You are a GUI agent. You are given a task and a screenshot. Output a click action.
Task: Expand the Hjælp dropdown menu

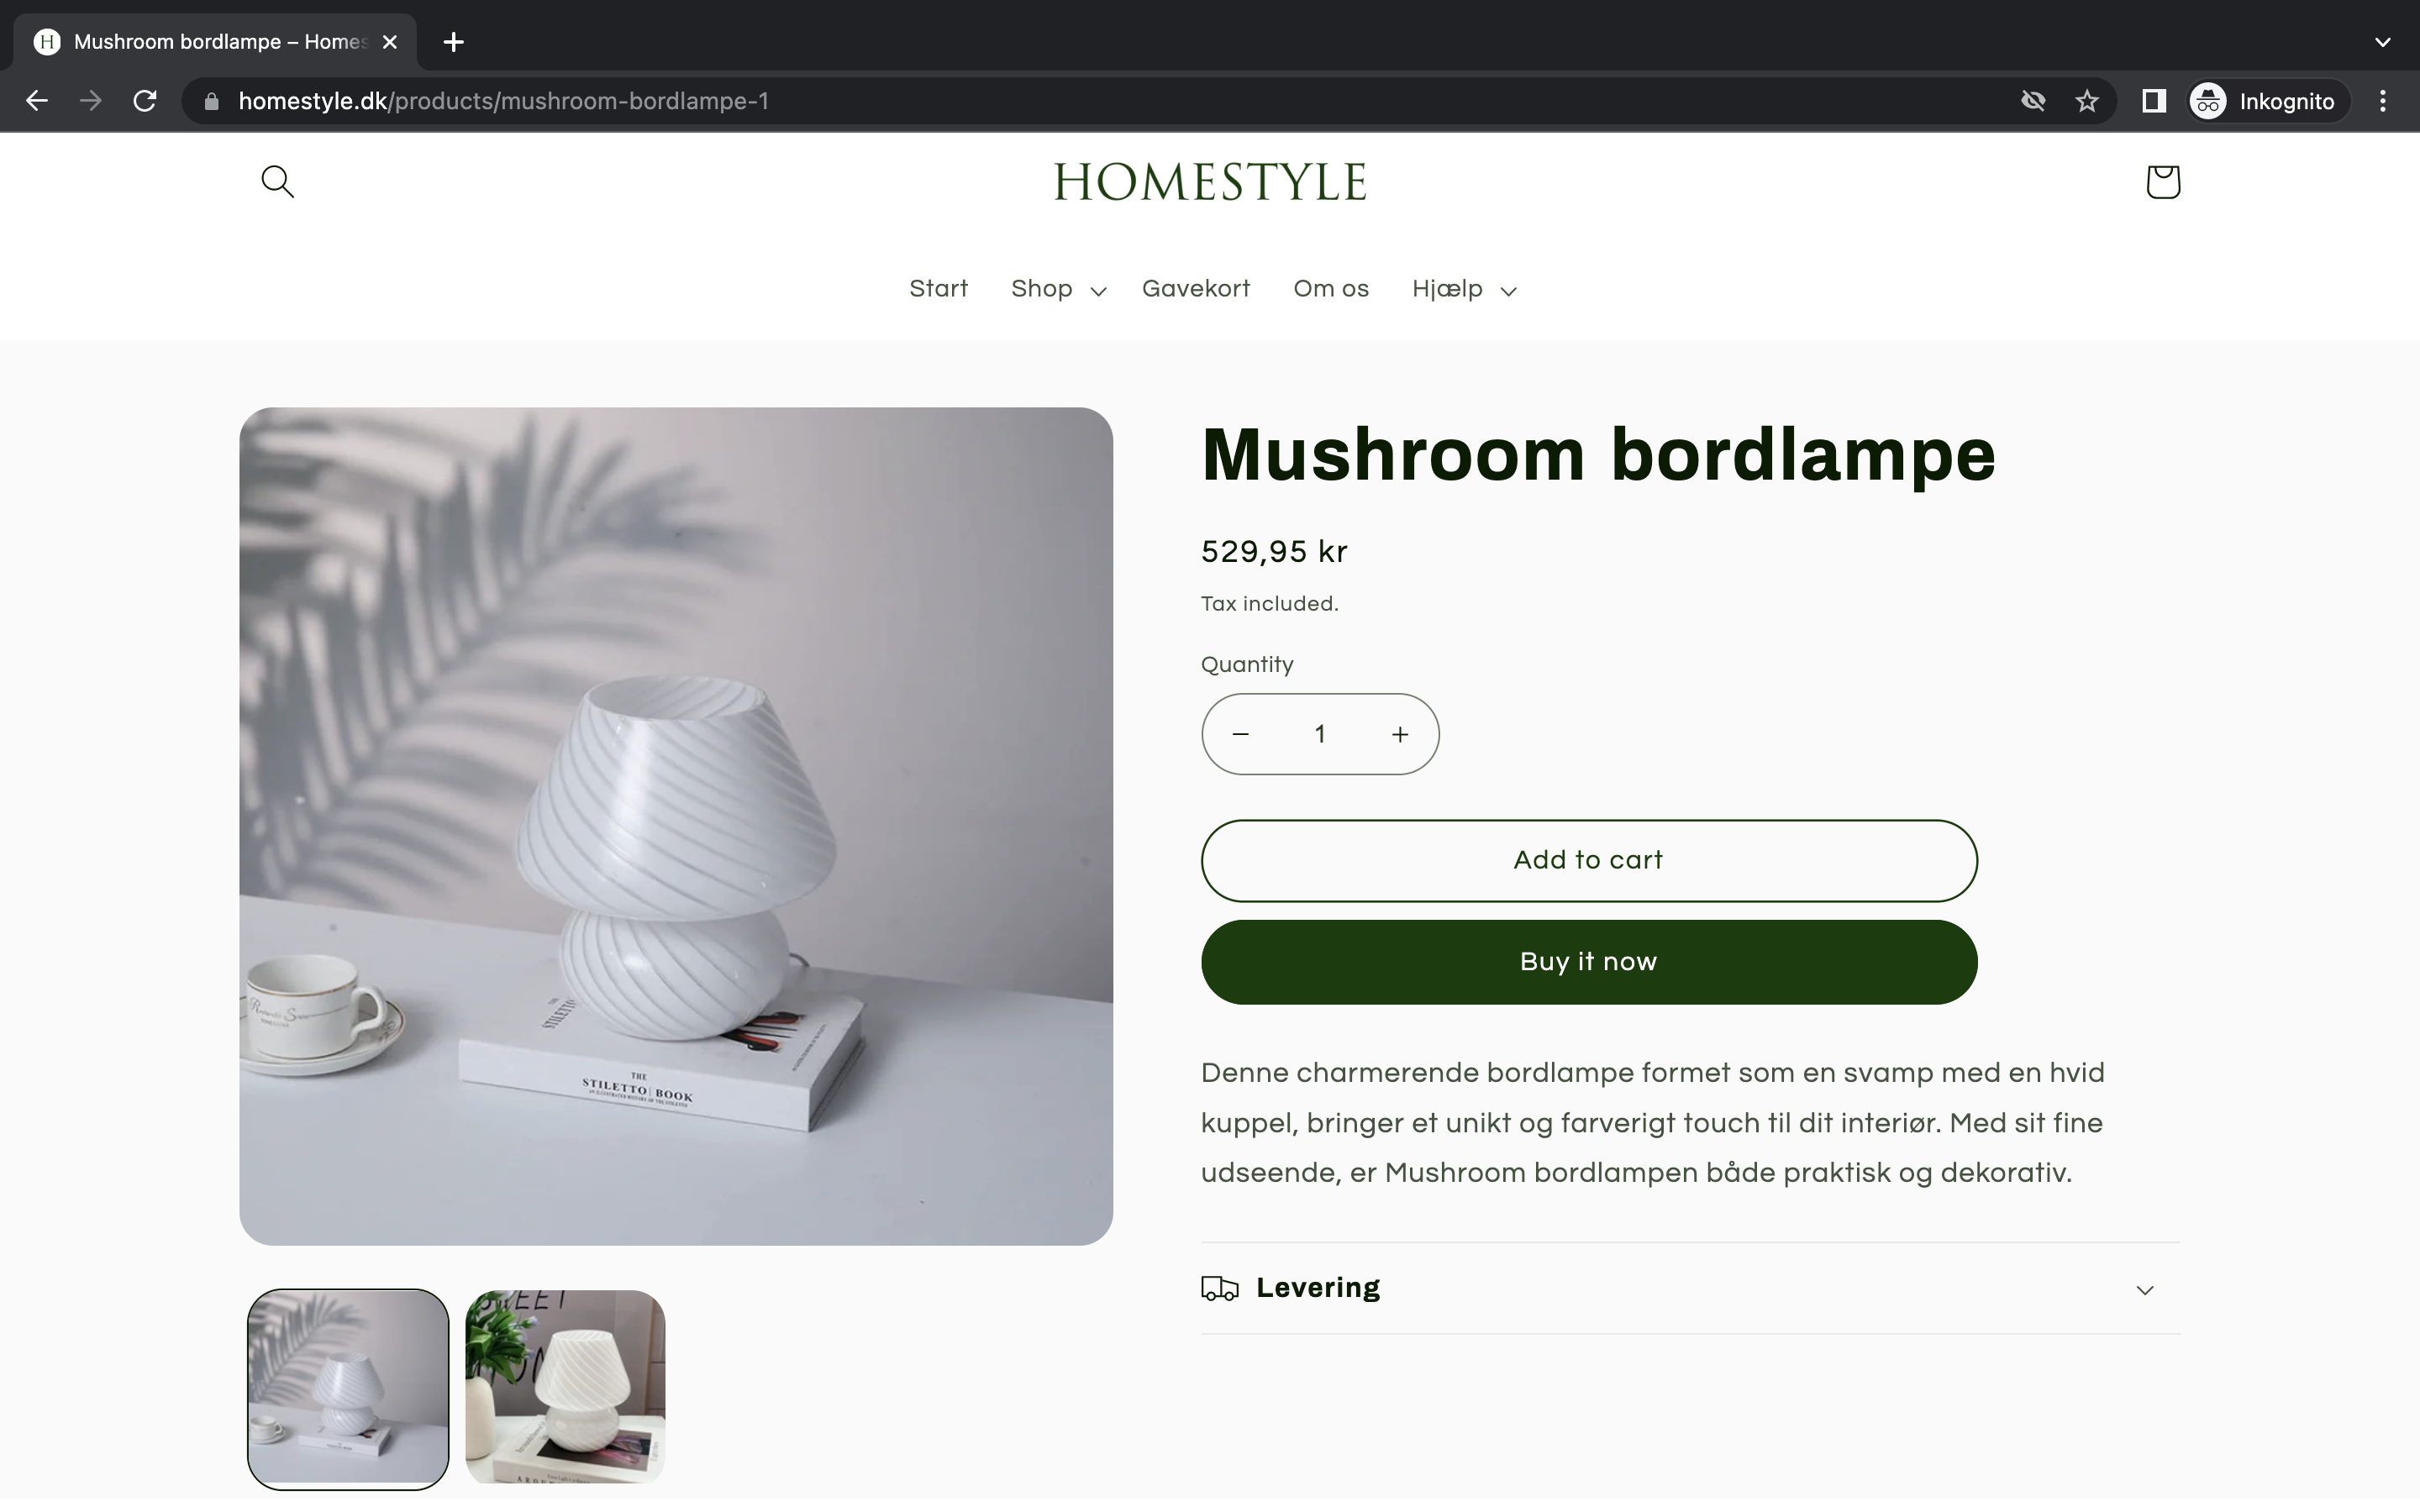1464,289
